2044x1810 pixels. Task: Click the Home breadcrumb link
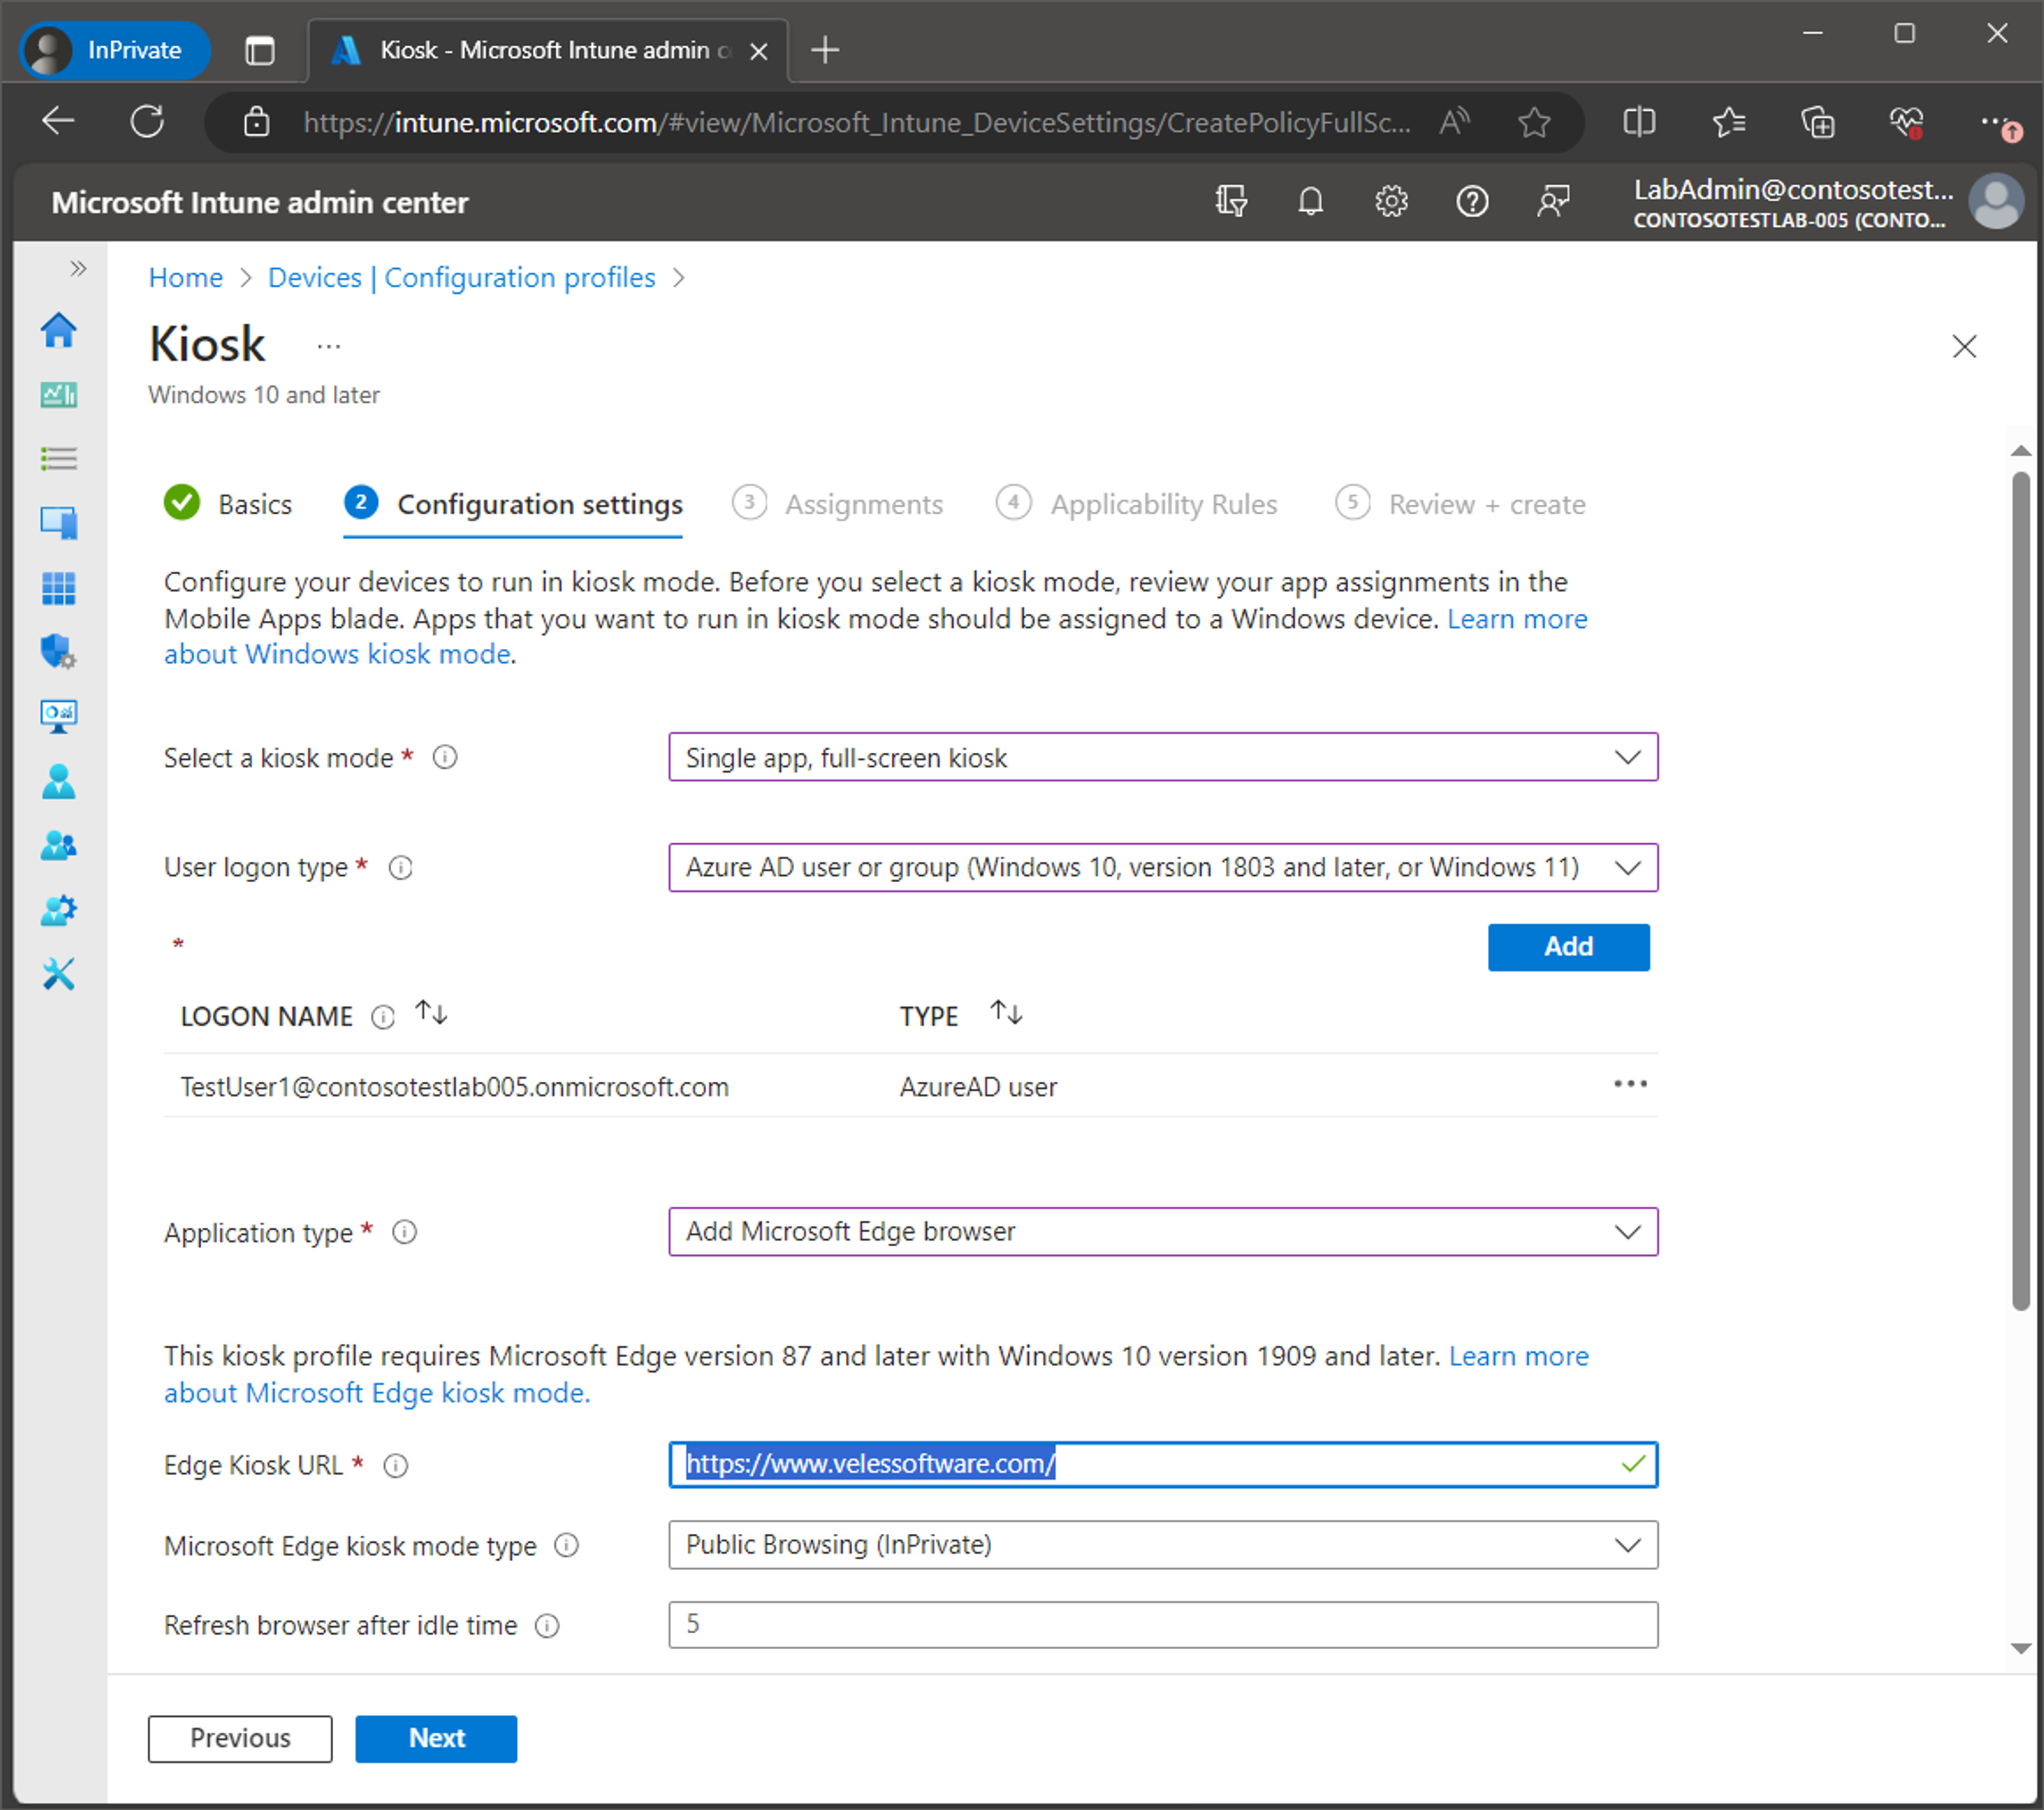pyautogui.click(x=186, y=277)
